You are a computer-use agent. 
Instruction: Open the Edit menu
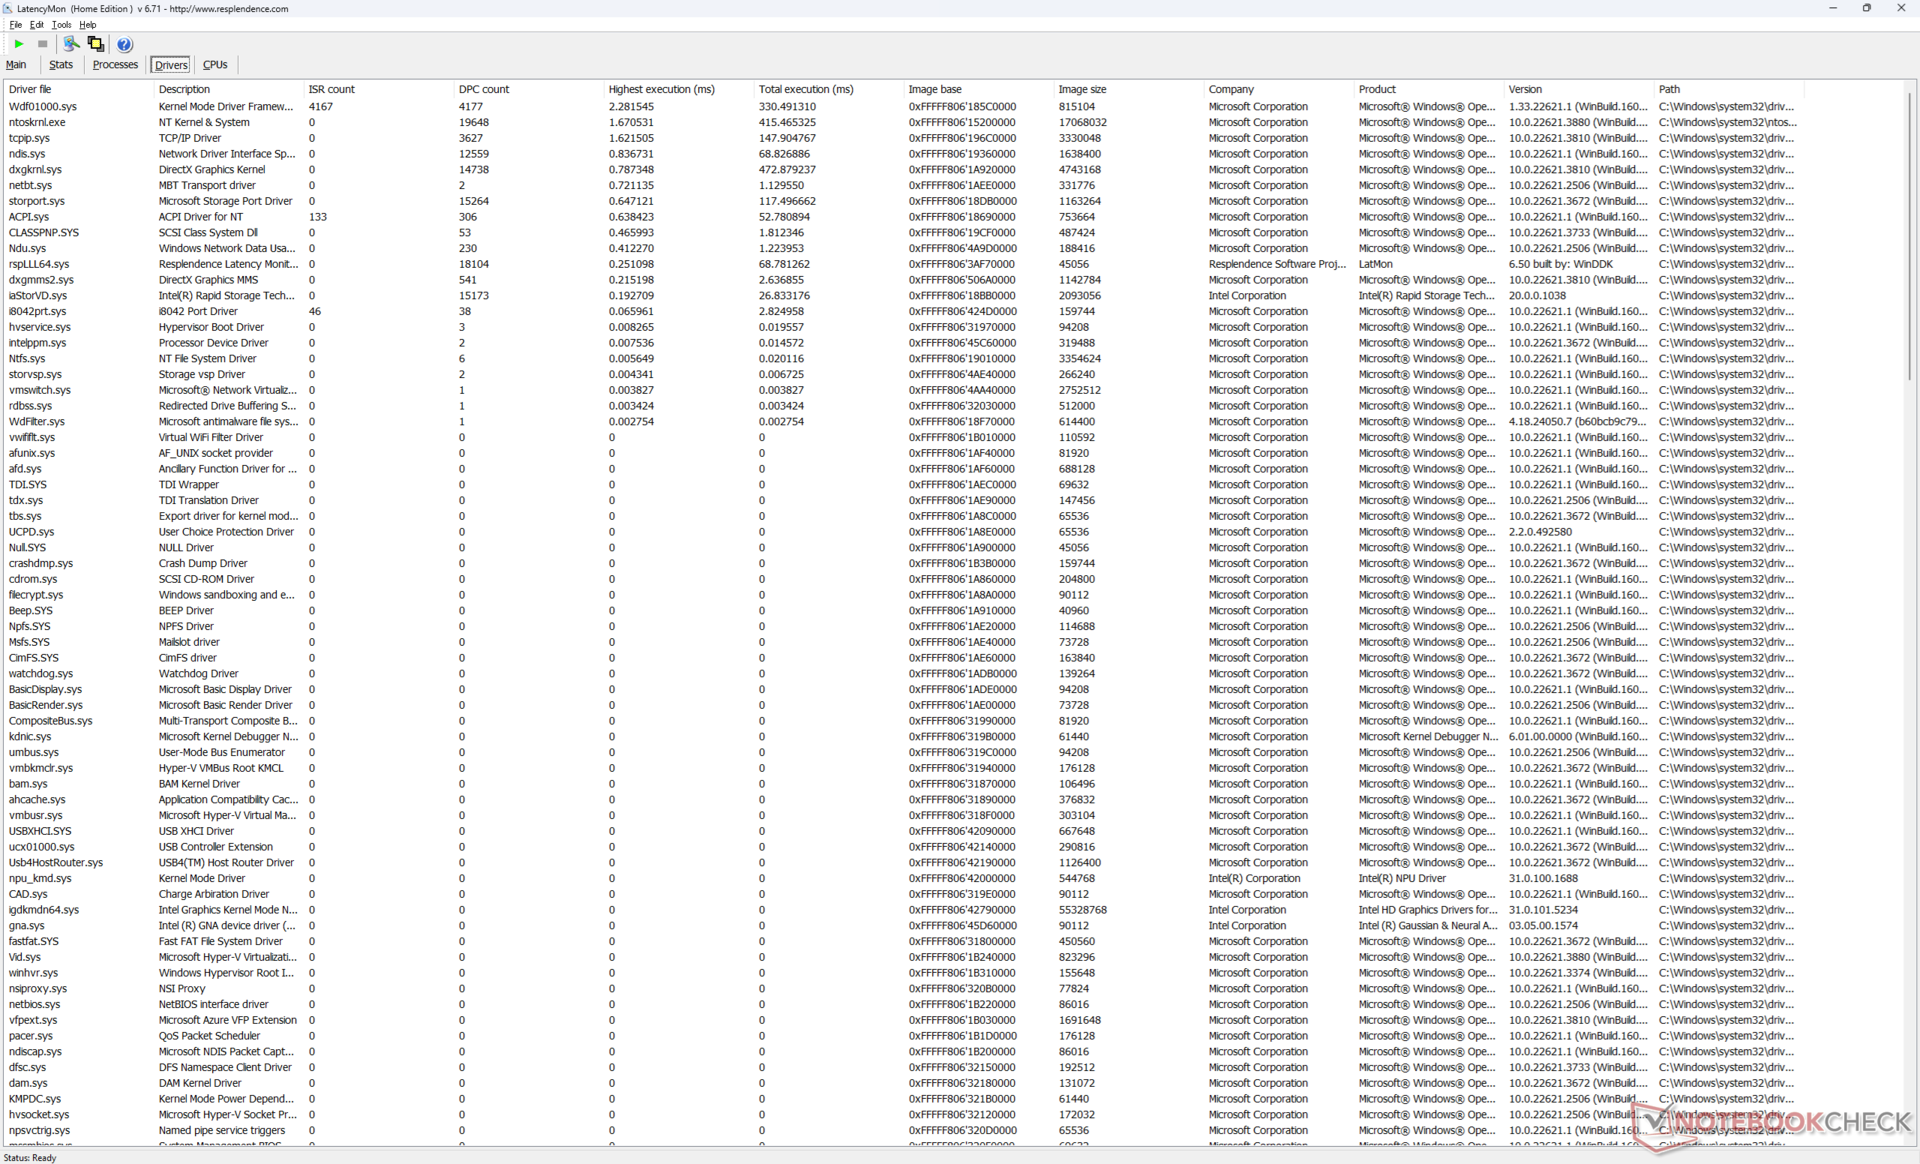tap(37, 24)
